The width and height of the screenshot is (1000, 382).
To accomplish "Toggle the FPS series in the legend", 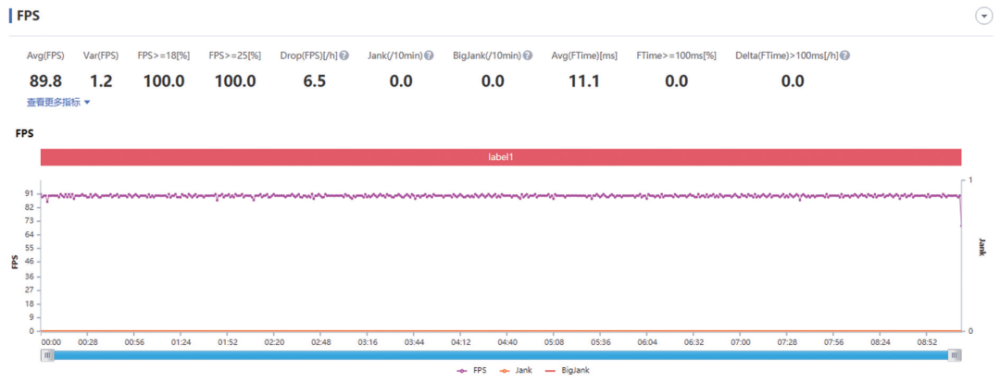I will pos(472,370).
